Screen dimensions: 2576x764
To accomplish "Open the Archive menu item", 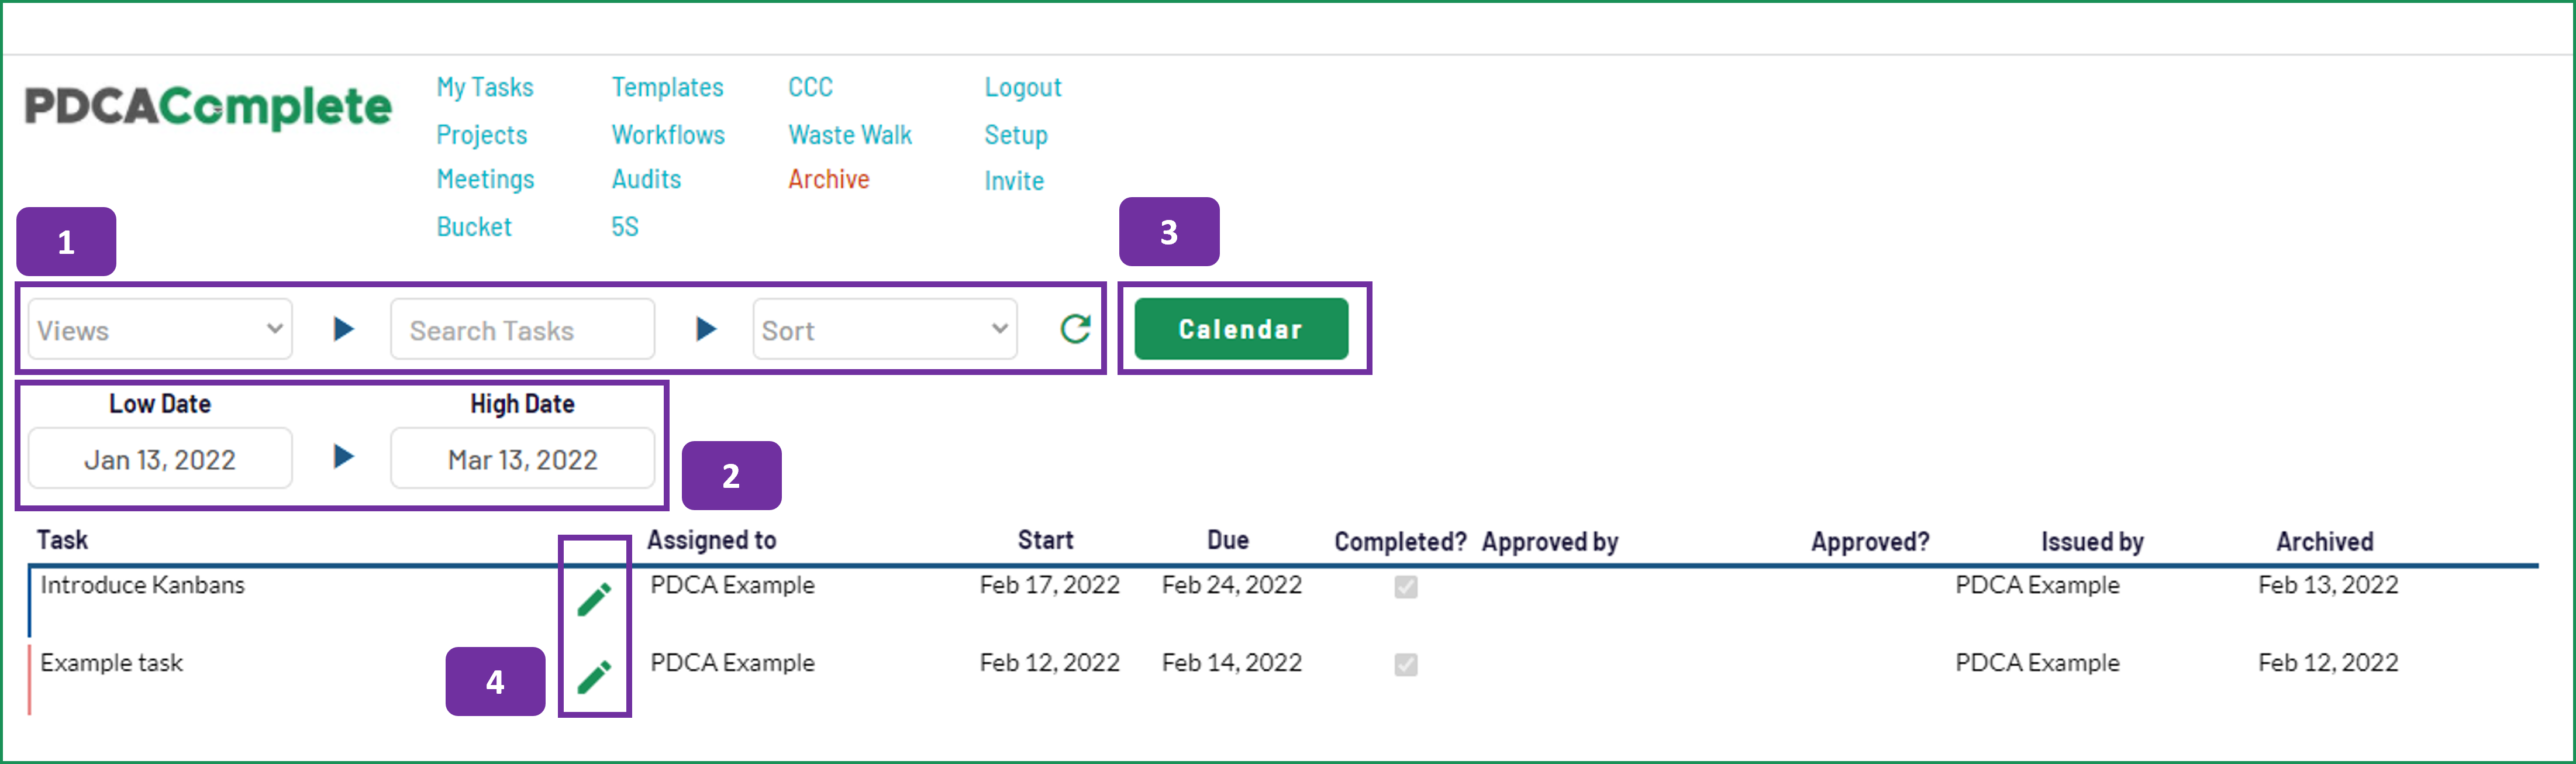I will (829, 179).
